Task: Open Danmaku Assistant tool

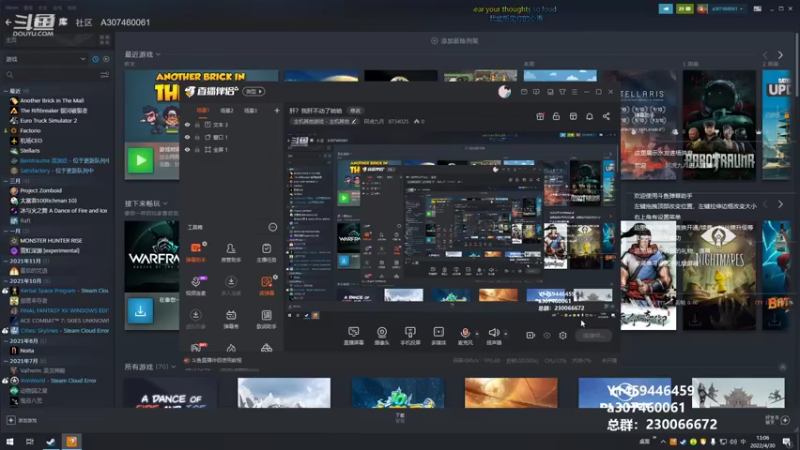Action: pyautogui.click(x=195, y=252)
